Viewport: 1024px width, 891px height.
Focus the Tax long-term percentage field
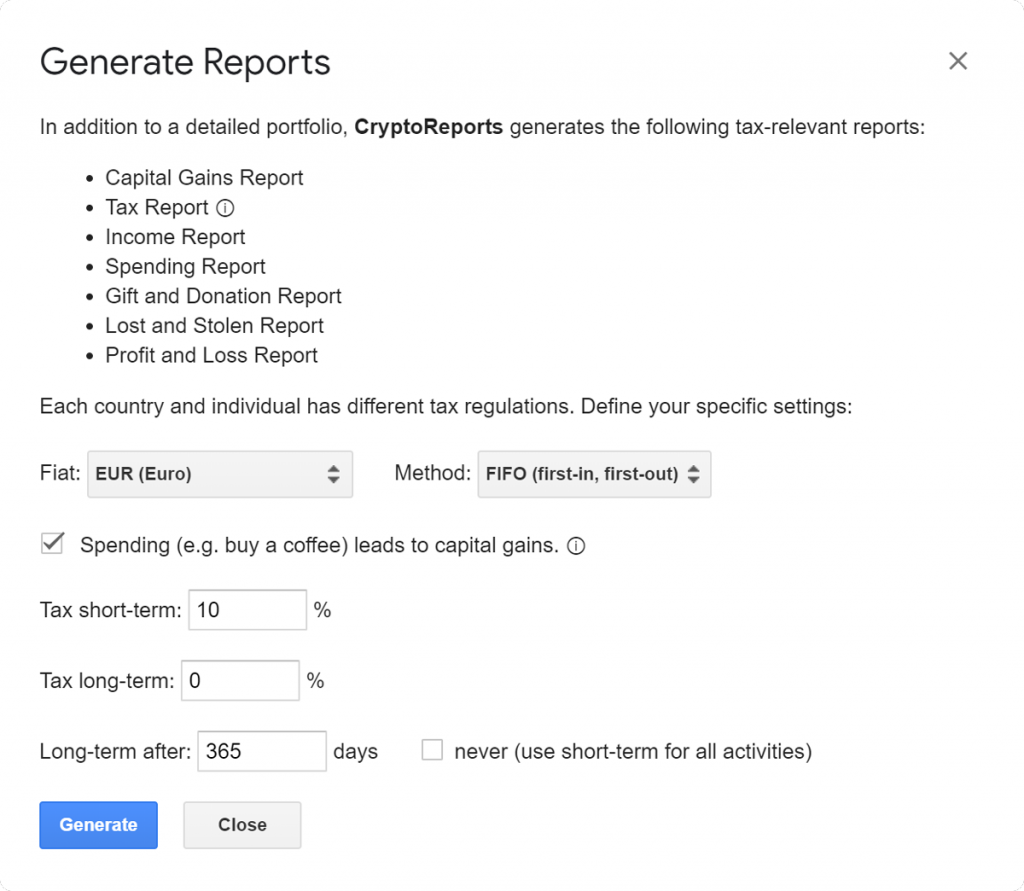coord(240,681)
